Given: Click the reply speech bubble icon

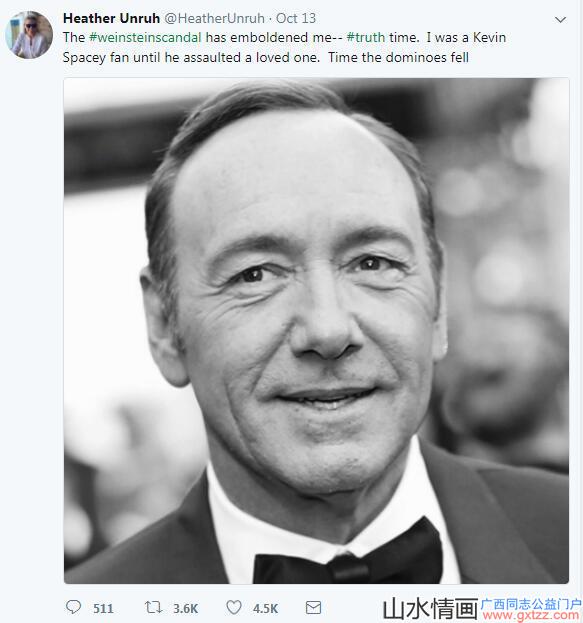Looking at the screenshot, I should click(73, 607).
